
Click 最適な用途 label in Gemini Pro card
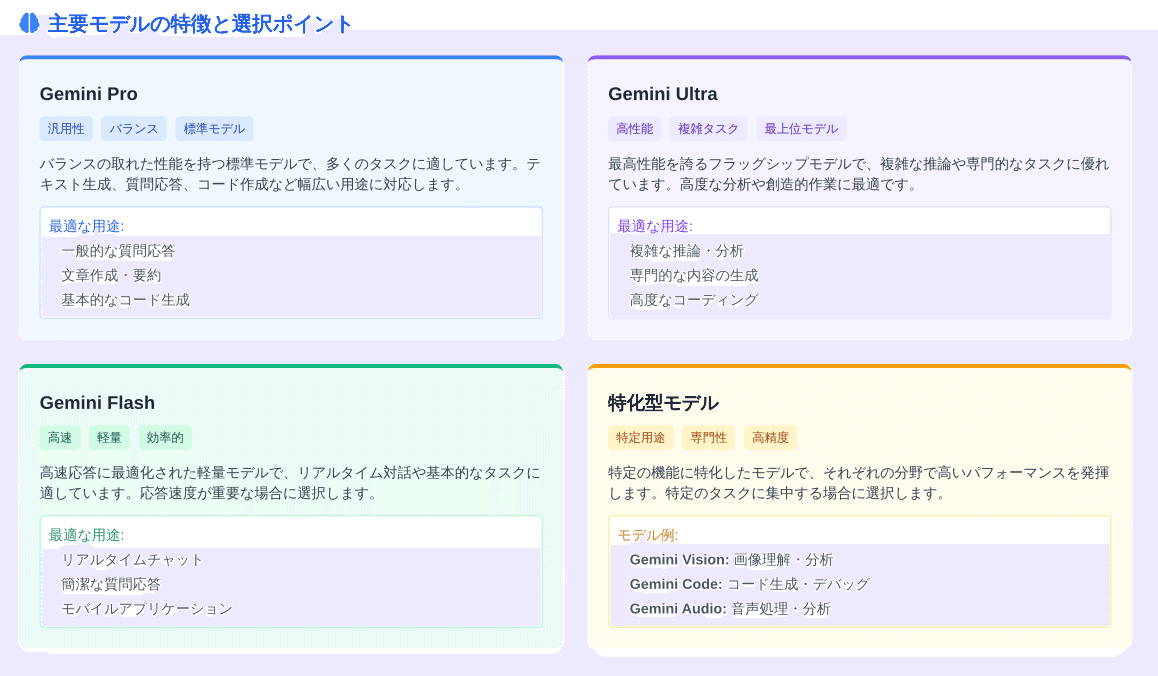[x=86, y=226]
